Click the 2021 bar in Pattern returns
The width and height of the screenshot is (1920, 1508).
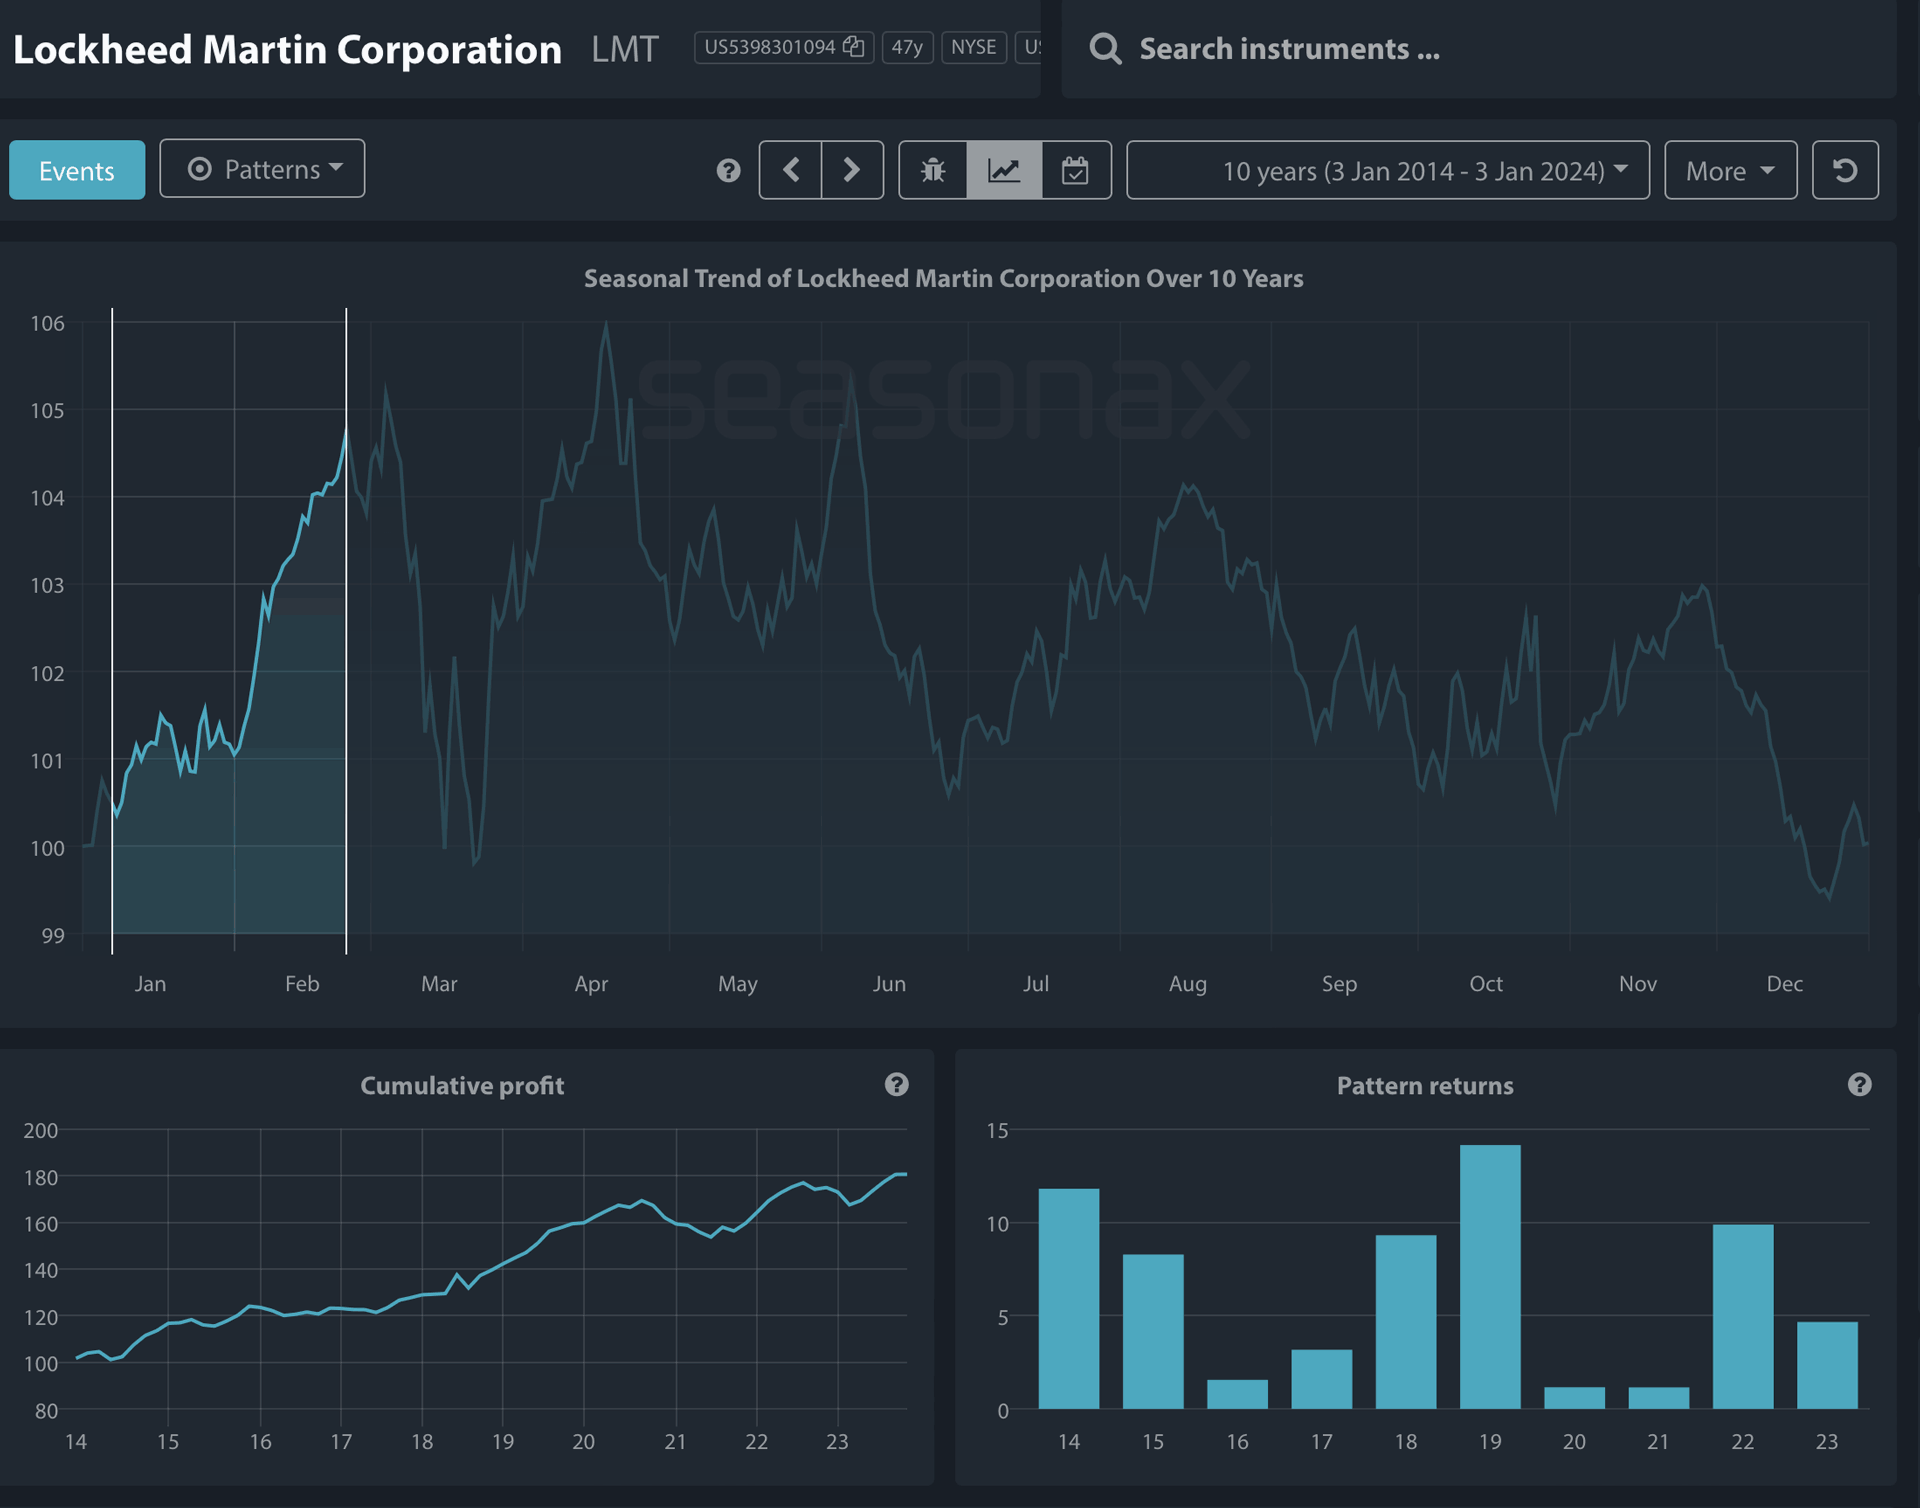[x=1658, y=1398]
